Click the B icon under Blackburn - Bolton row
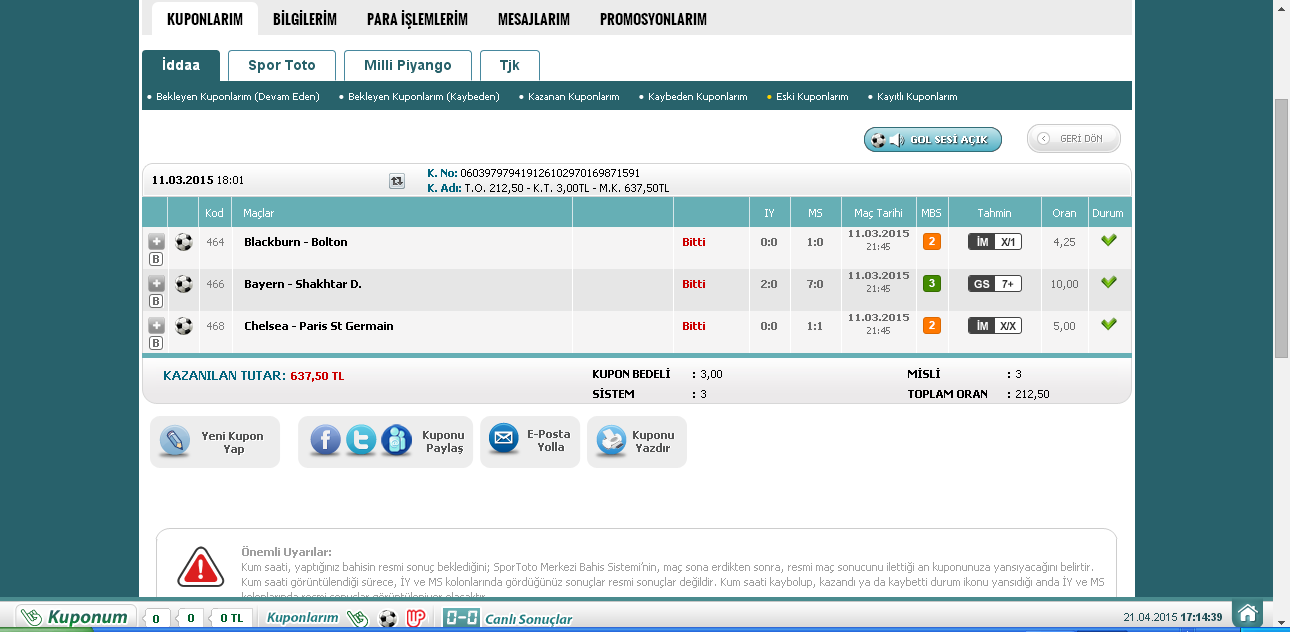 [156, 259]
